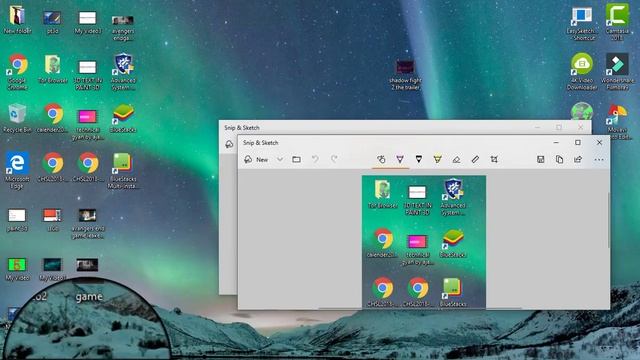Select the My video3 file on desktop
This screenshot has width=640, height=360.
[x=88, y=21]
